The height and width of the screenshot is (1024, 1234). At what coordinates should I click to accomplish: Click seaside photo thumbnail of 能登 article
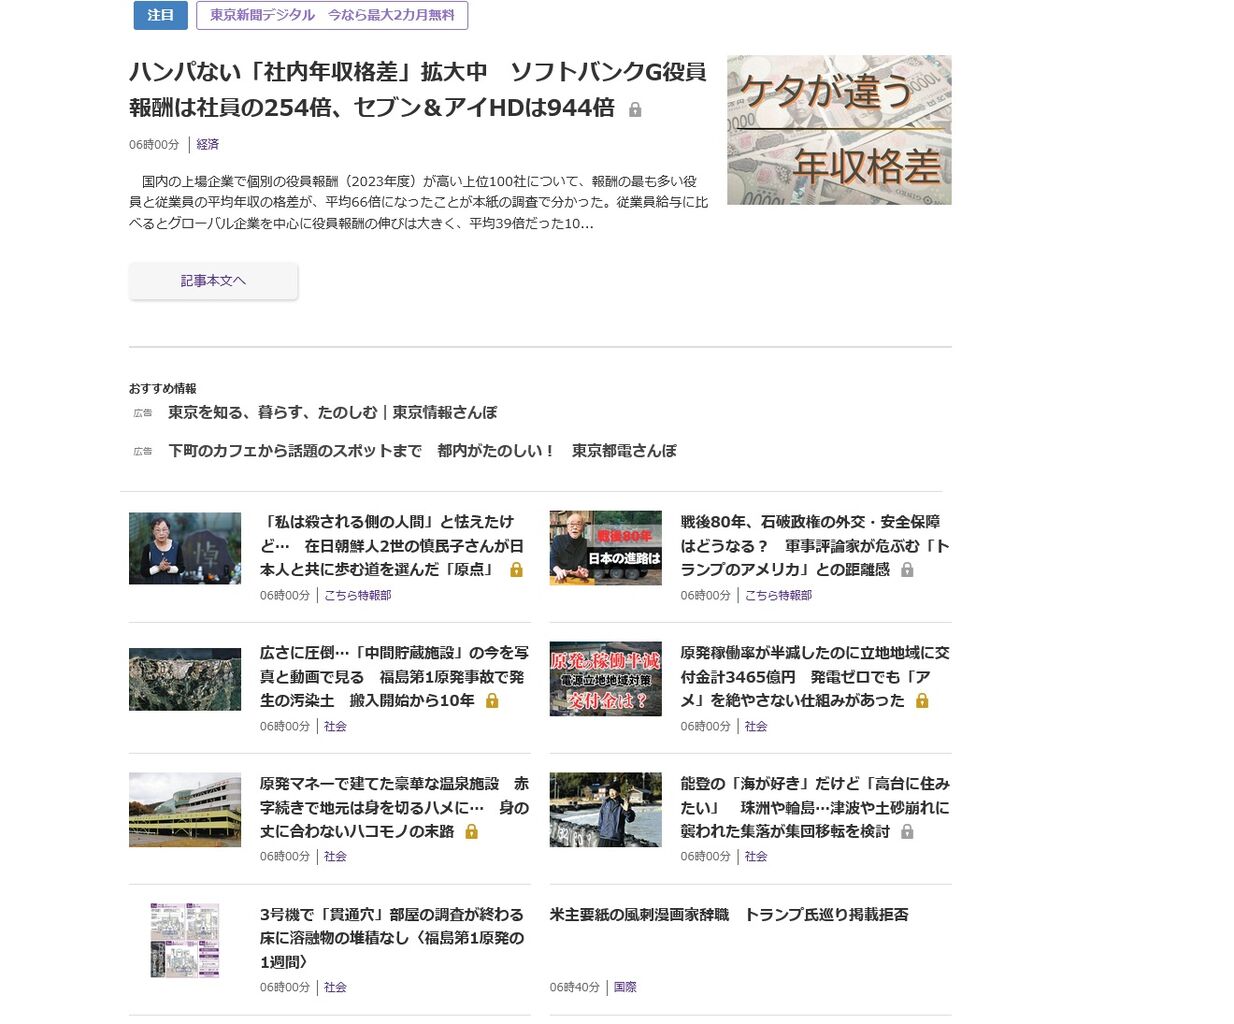[605, 810]
